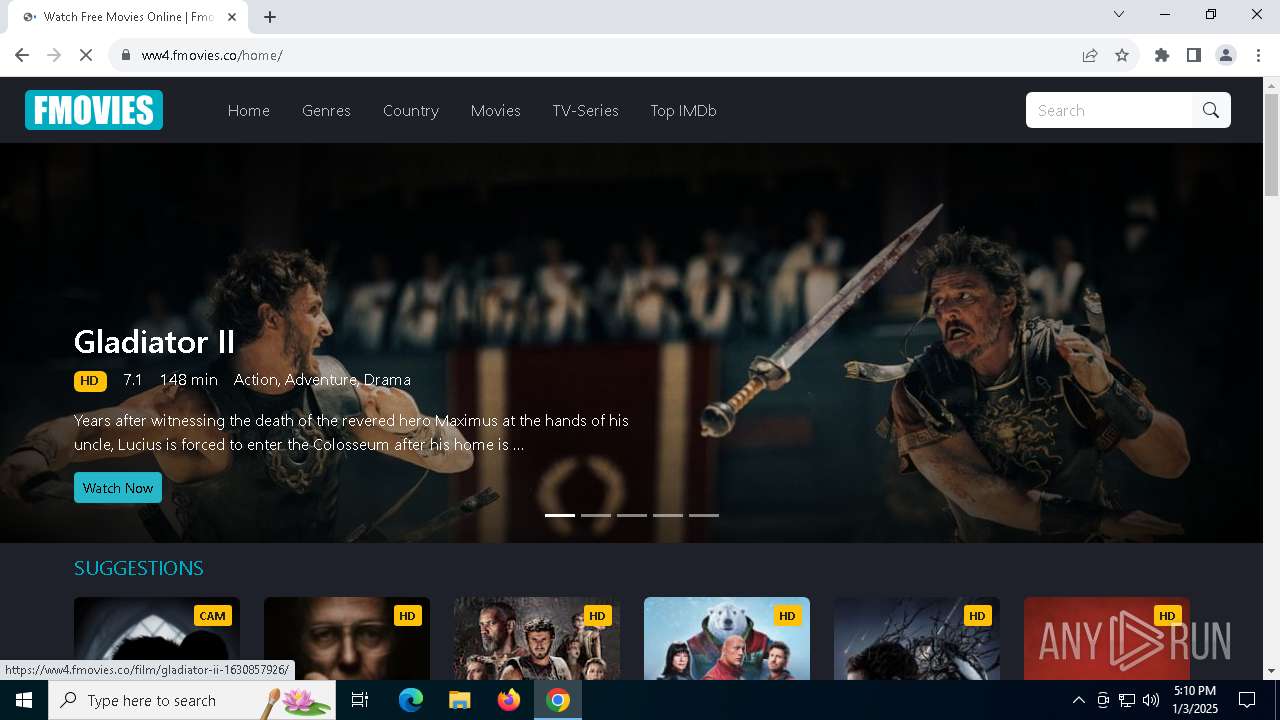
Task: Click the Watch Now button
Action: tap(118, 488)
